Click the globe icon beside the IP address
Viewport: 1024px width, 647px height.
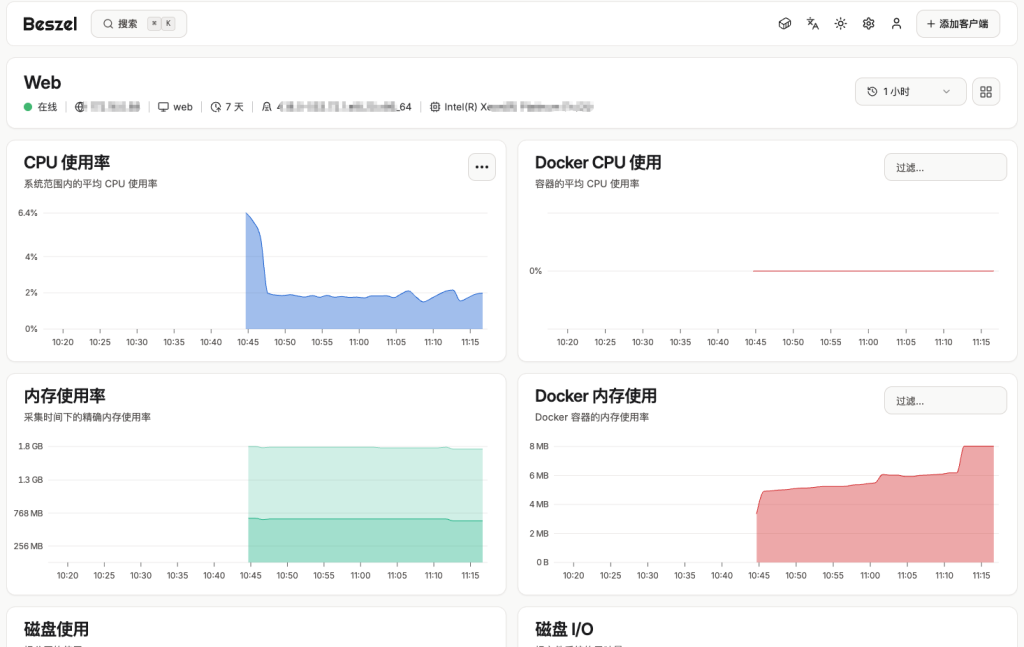click(81, 107)
